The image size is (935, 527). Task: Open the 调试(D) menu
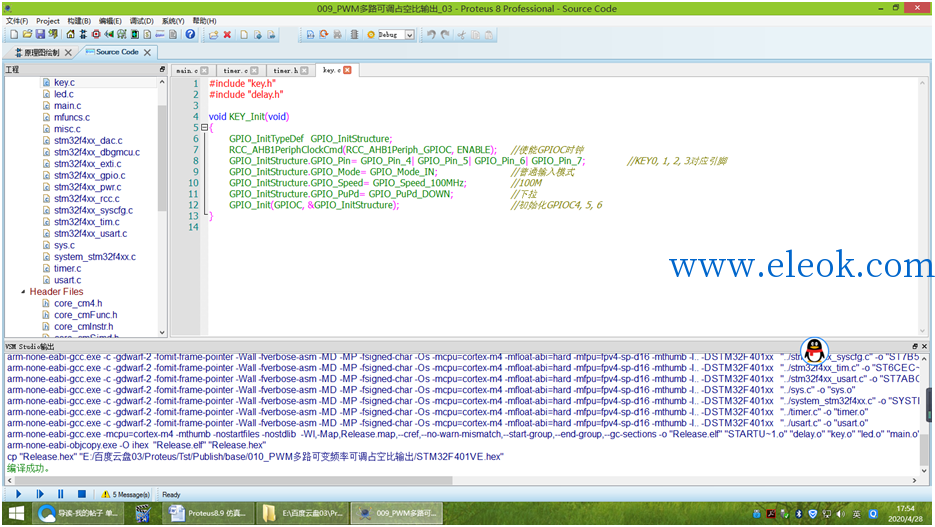point(141,21)
